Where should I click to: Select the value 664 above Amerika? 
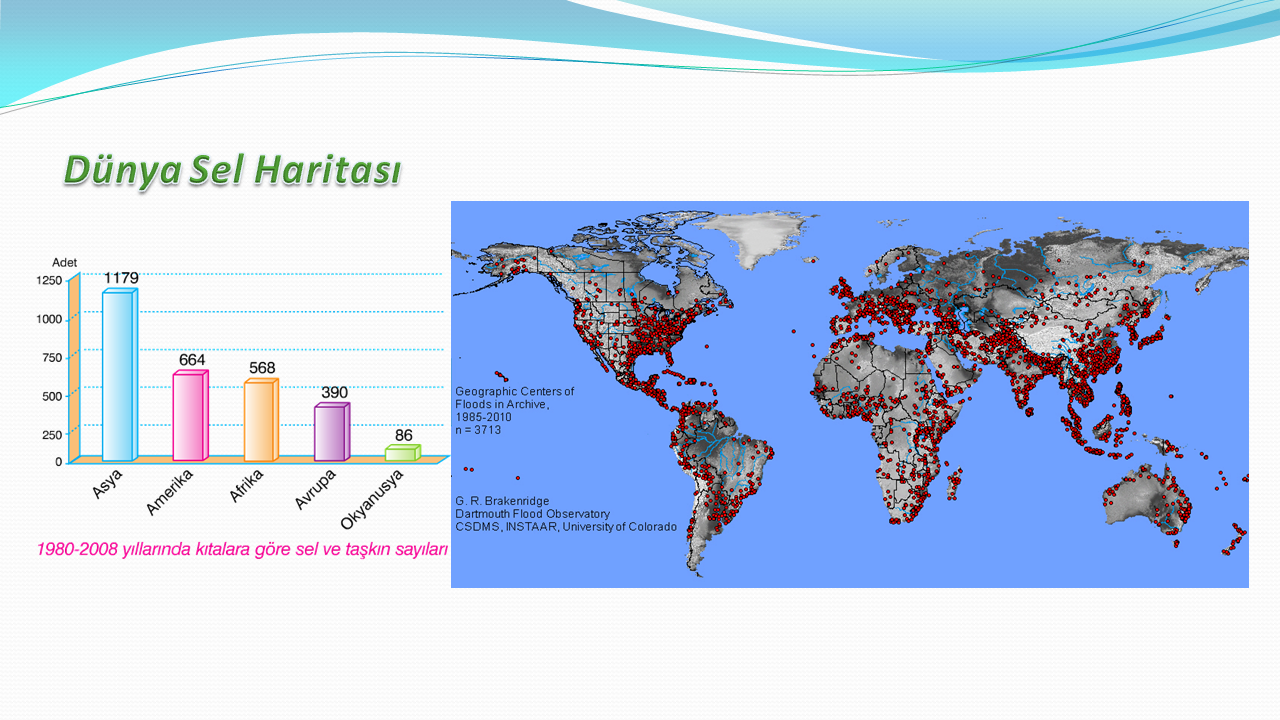(192, 359)
